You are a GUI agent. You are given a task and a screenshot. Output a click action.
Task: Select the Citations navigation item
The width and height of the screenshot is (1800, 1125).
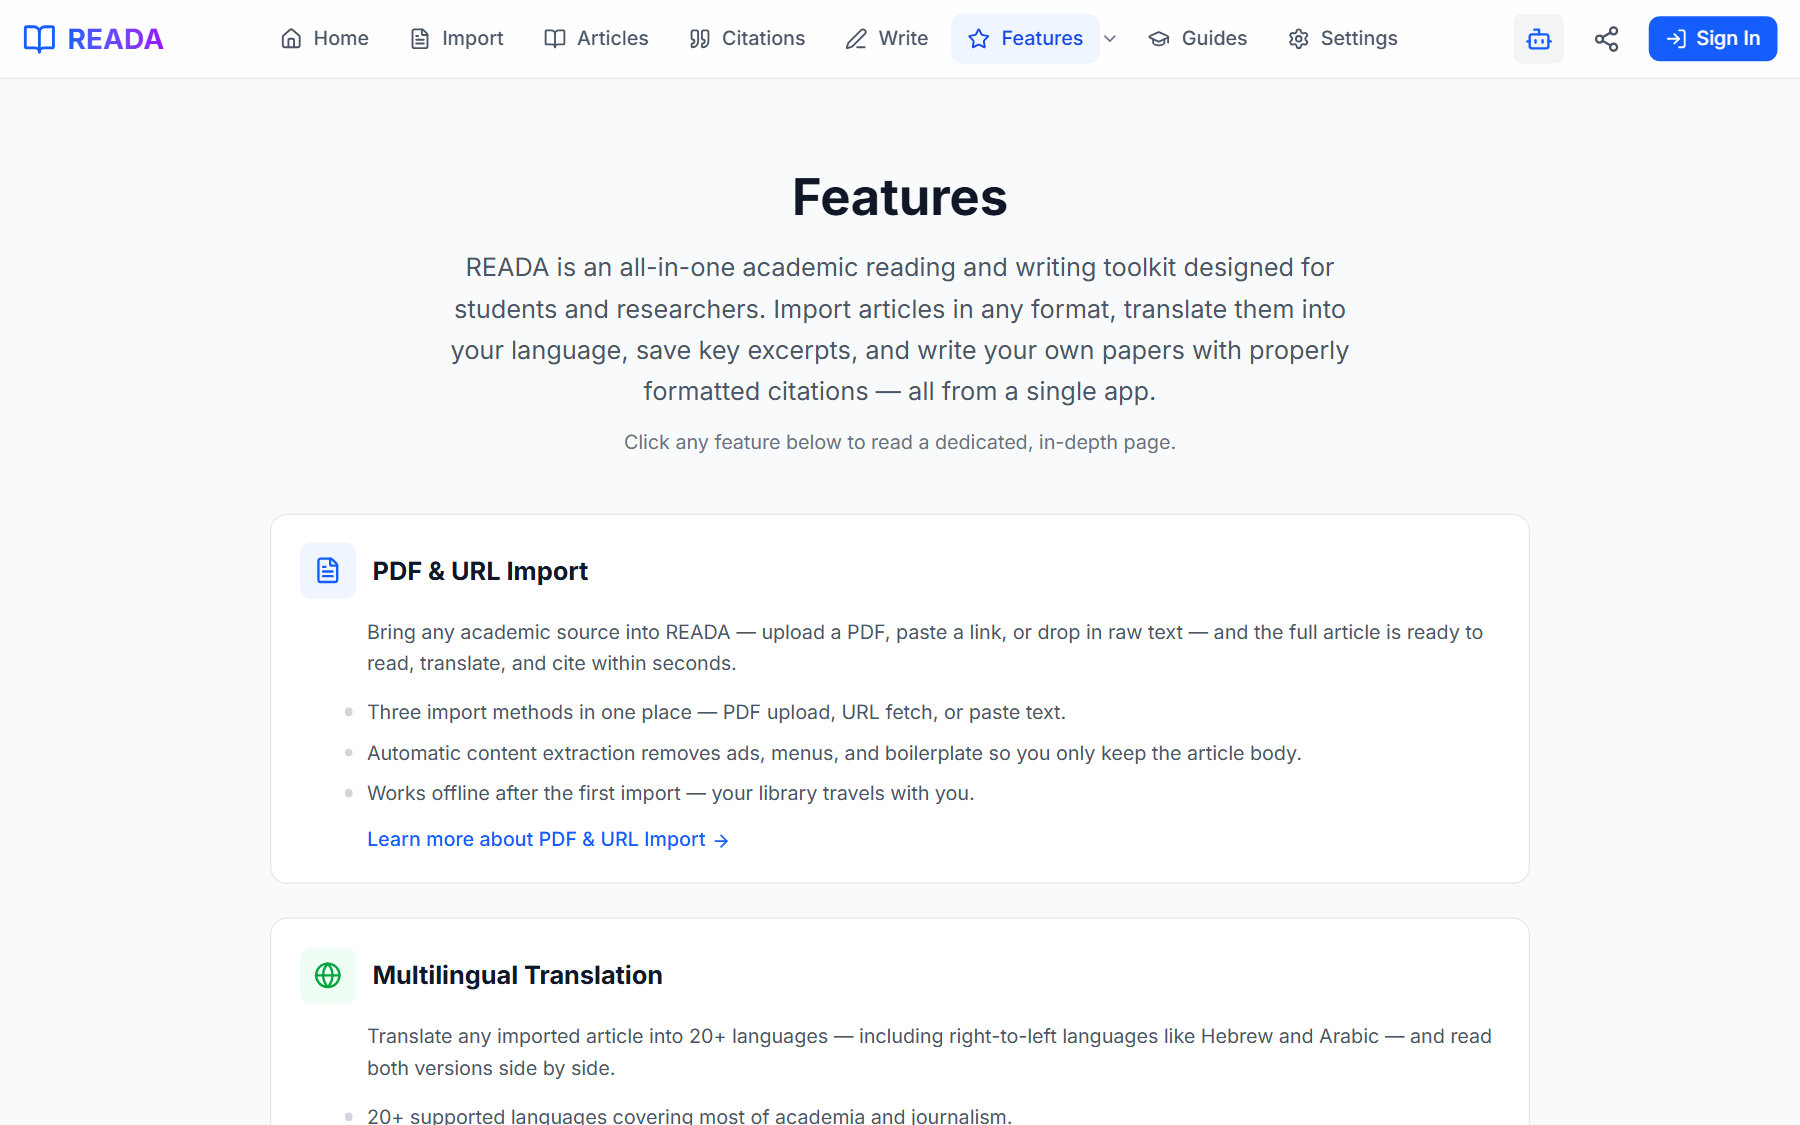coord(747,38)
